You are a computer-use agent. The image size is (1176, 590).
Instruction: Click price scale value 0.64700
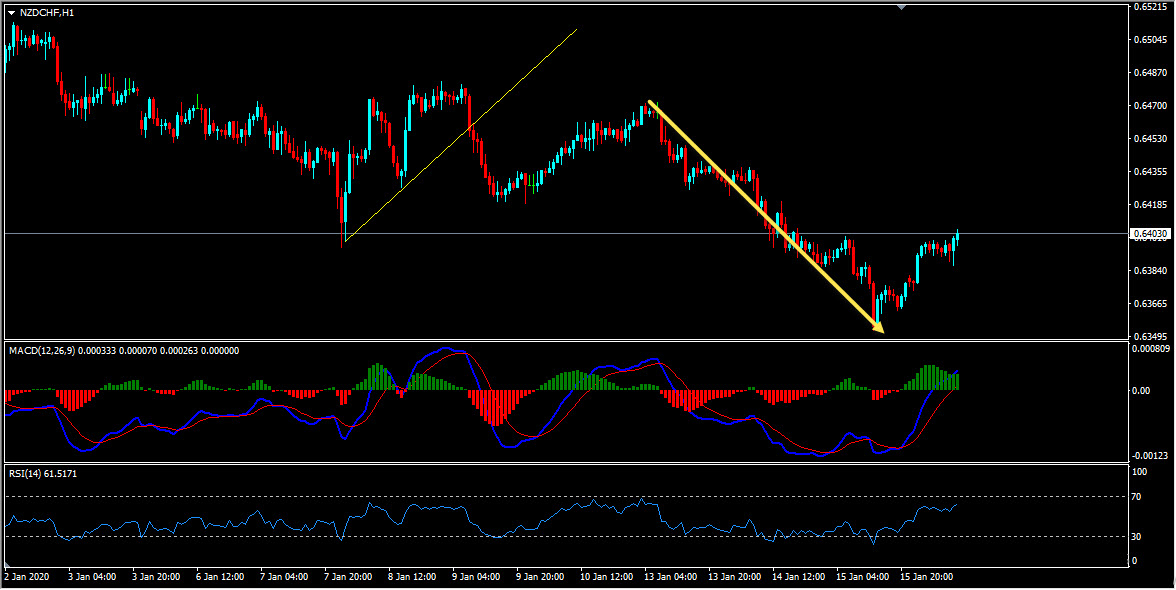click(1150, 106)
